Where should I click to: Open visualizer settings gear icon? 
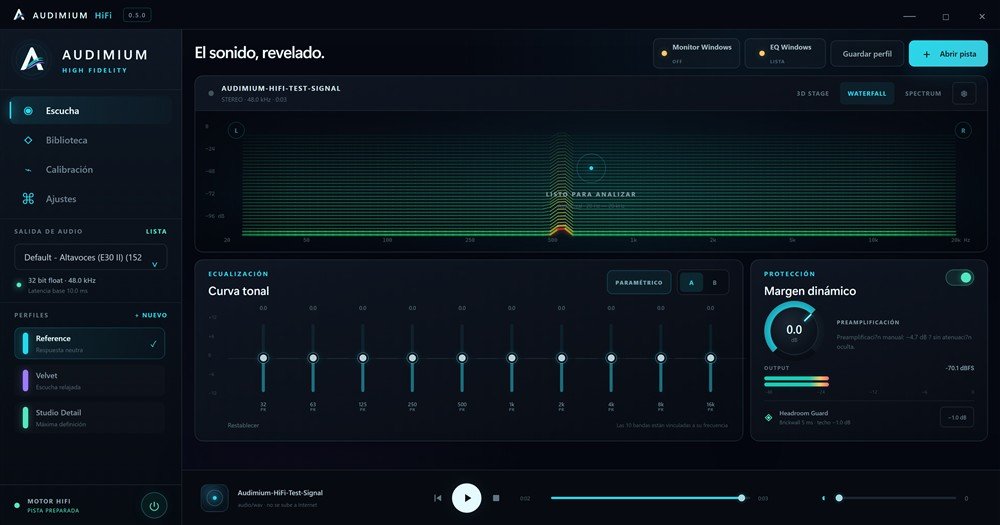pyautogui.click(x=964, y=94)
